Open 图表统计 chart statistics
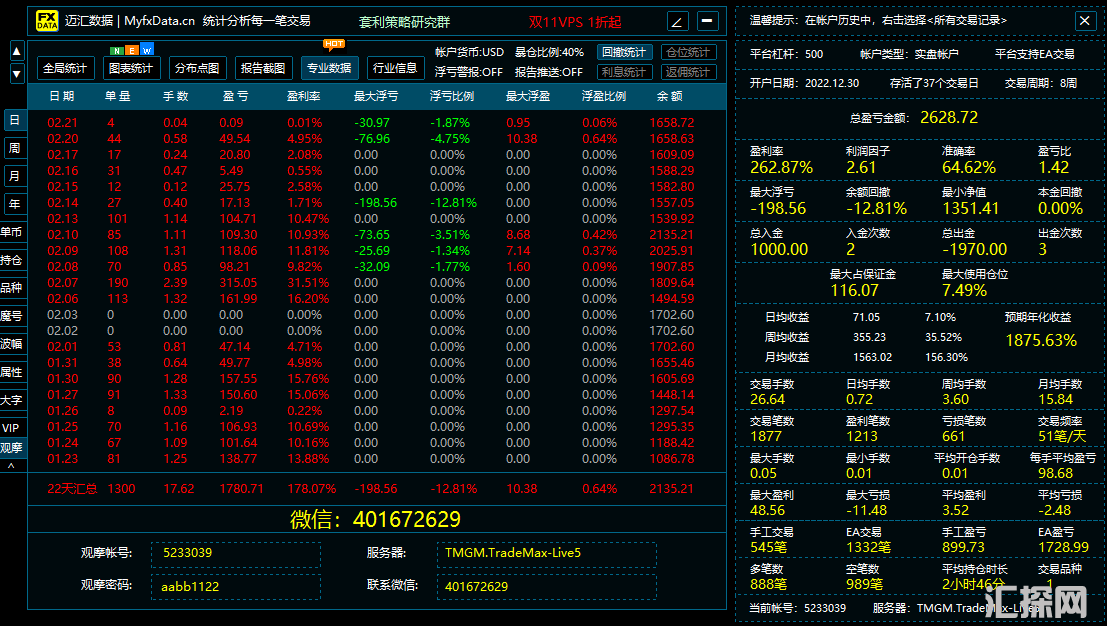The width and height of the screenshot is (1107, 626). pyautogui.click(x=131, y=68)
